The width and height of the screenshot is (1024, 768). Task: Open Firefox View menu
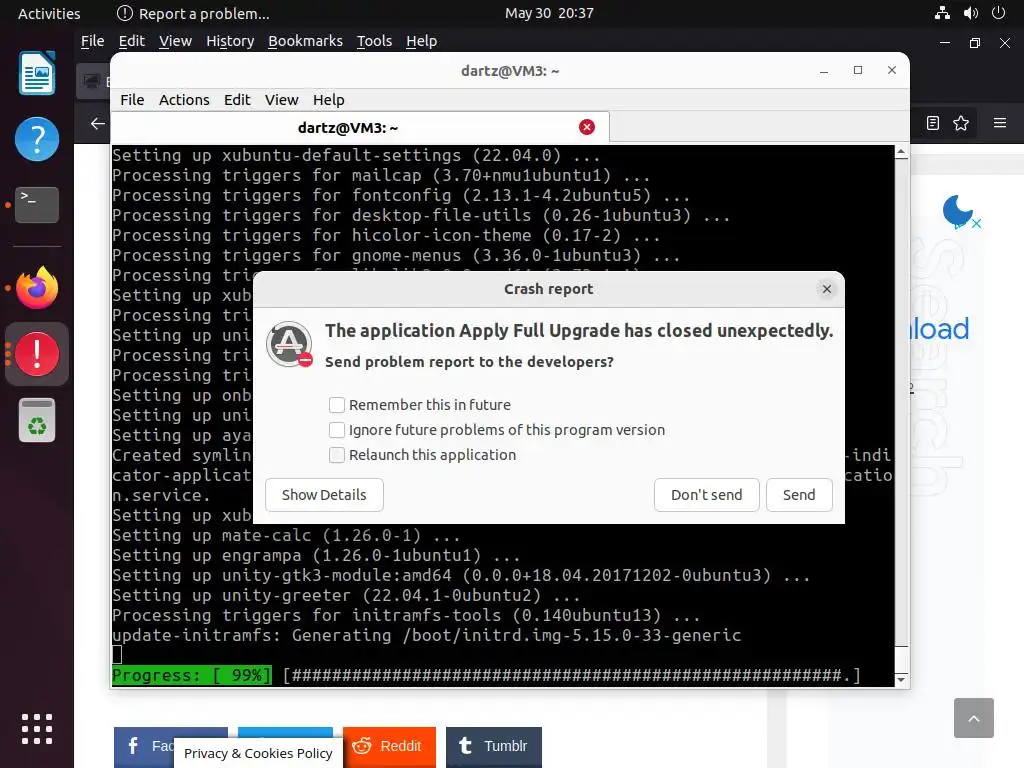click(x=175, y=41)
